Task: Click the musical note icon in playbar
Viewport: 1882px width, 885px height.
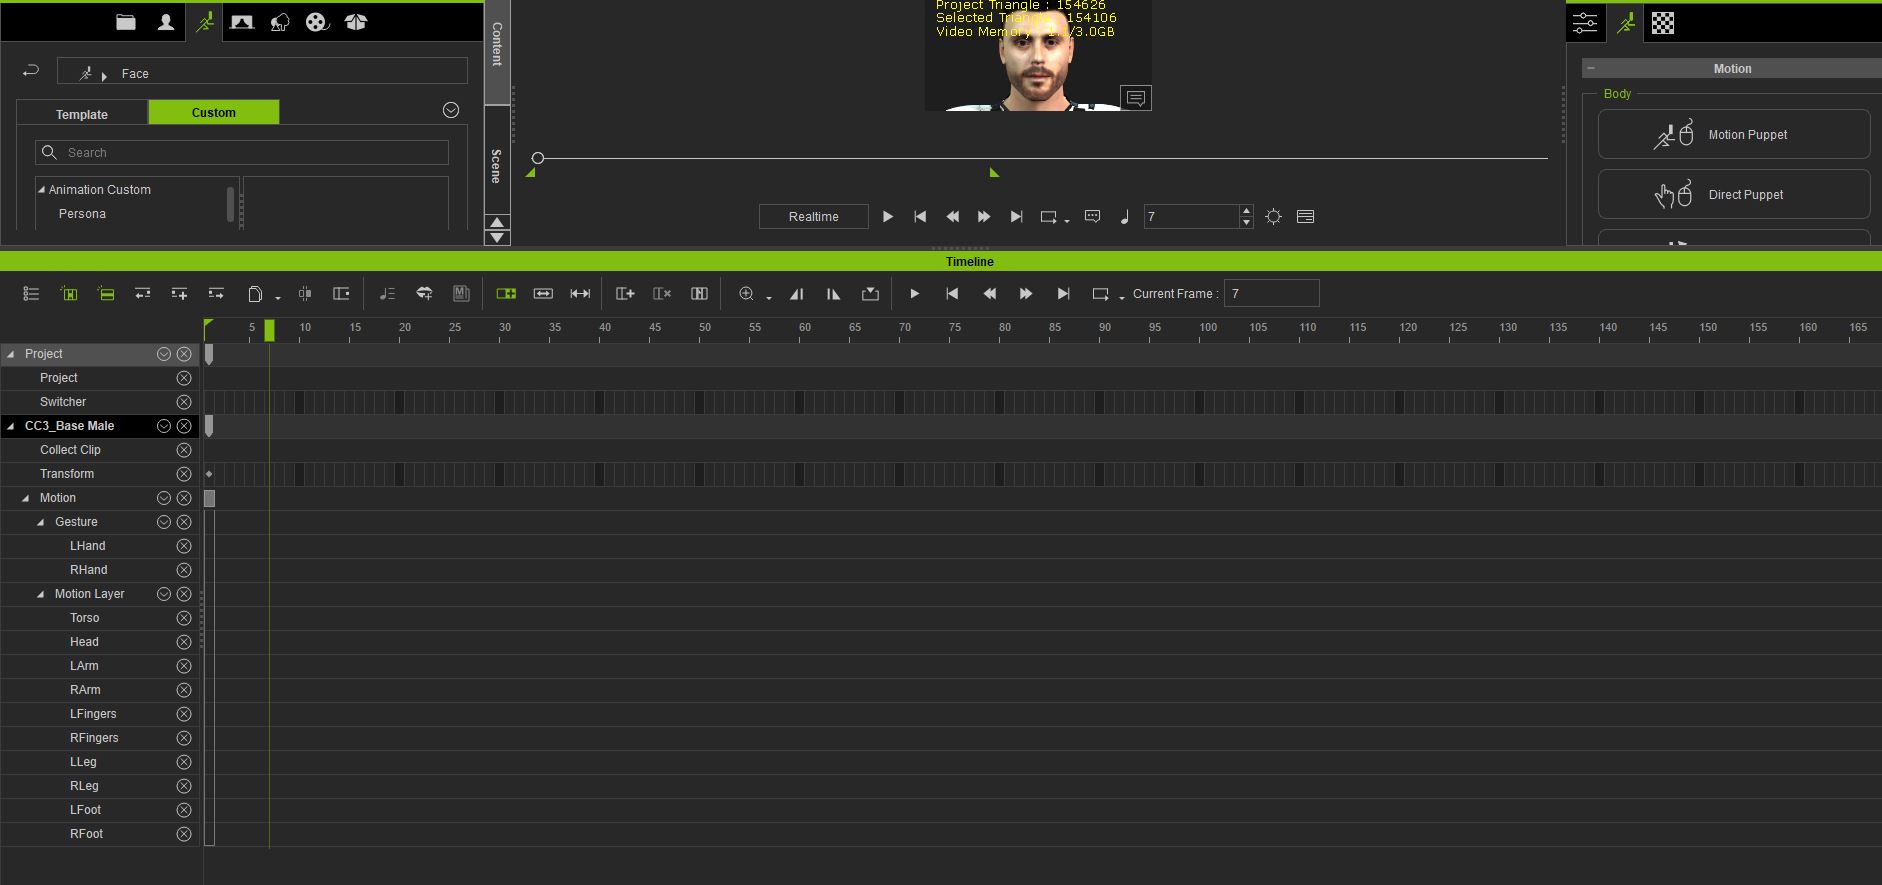Action: (1125, 217)
